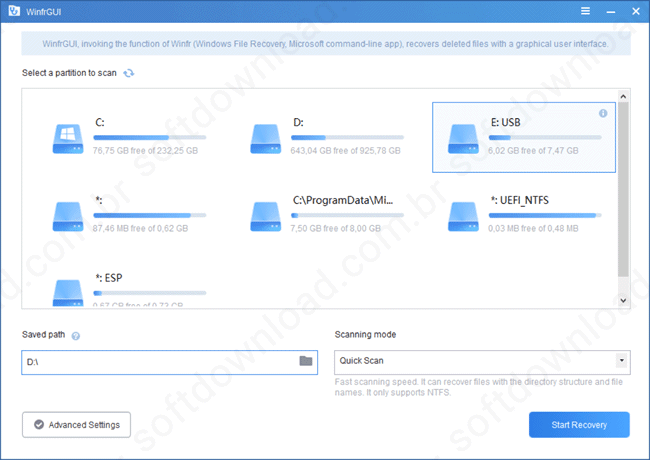Click the partition list scrollbar thumb
The image size is (650, 460).
click(623, 189)
